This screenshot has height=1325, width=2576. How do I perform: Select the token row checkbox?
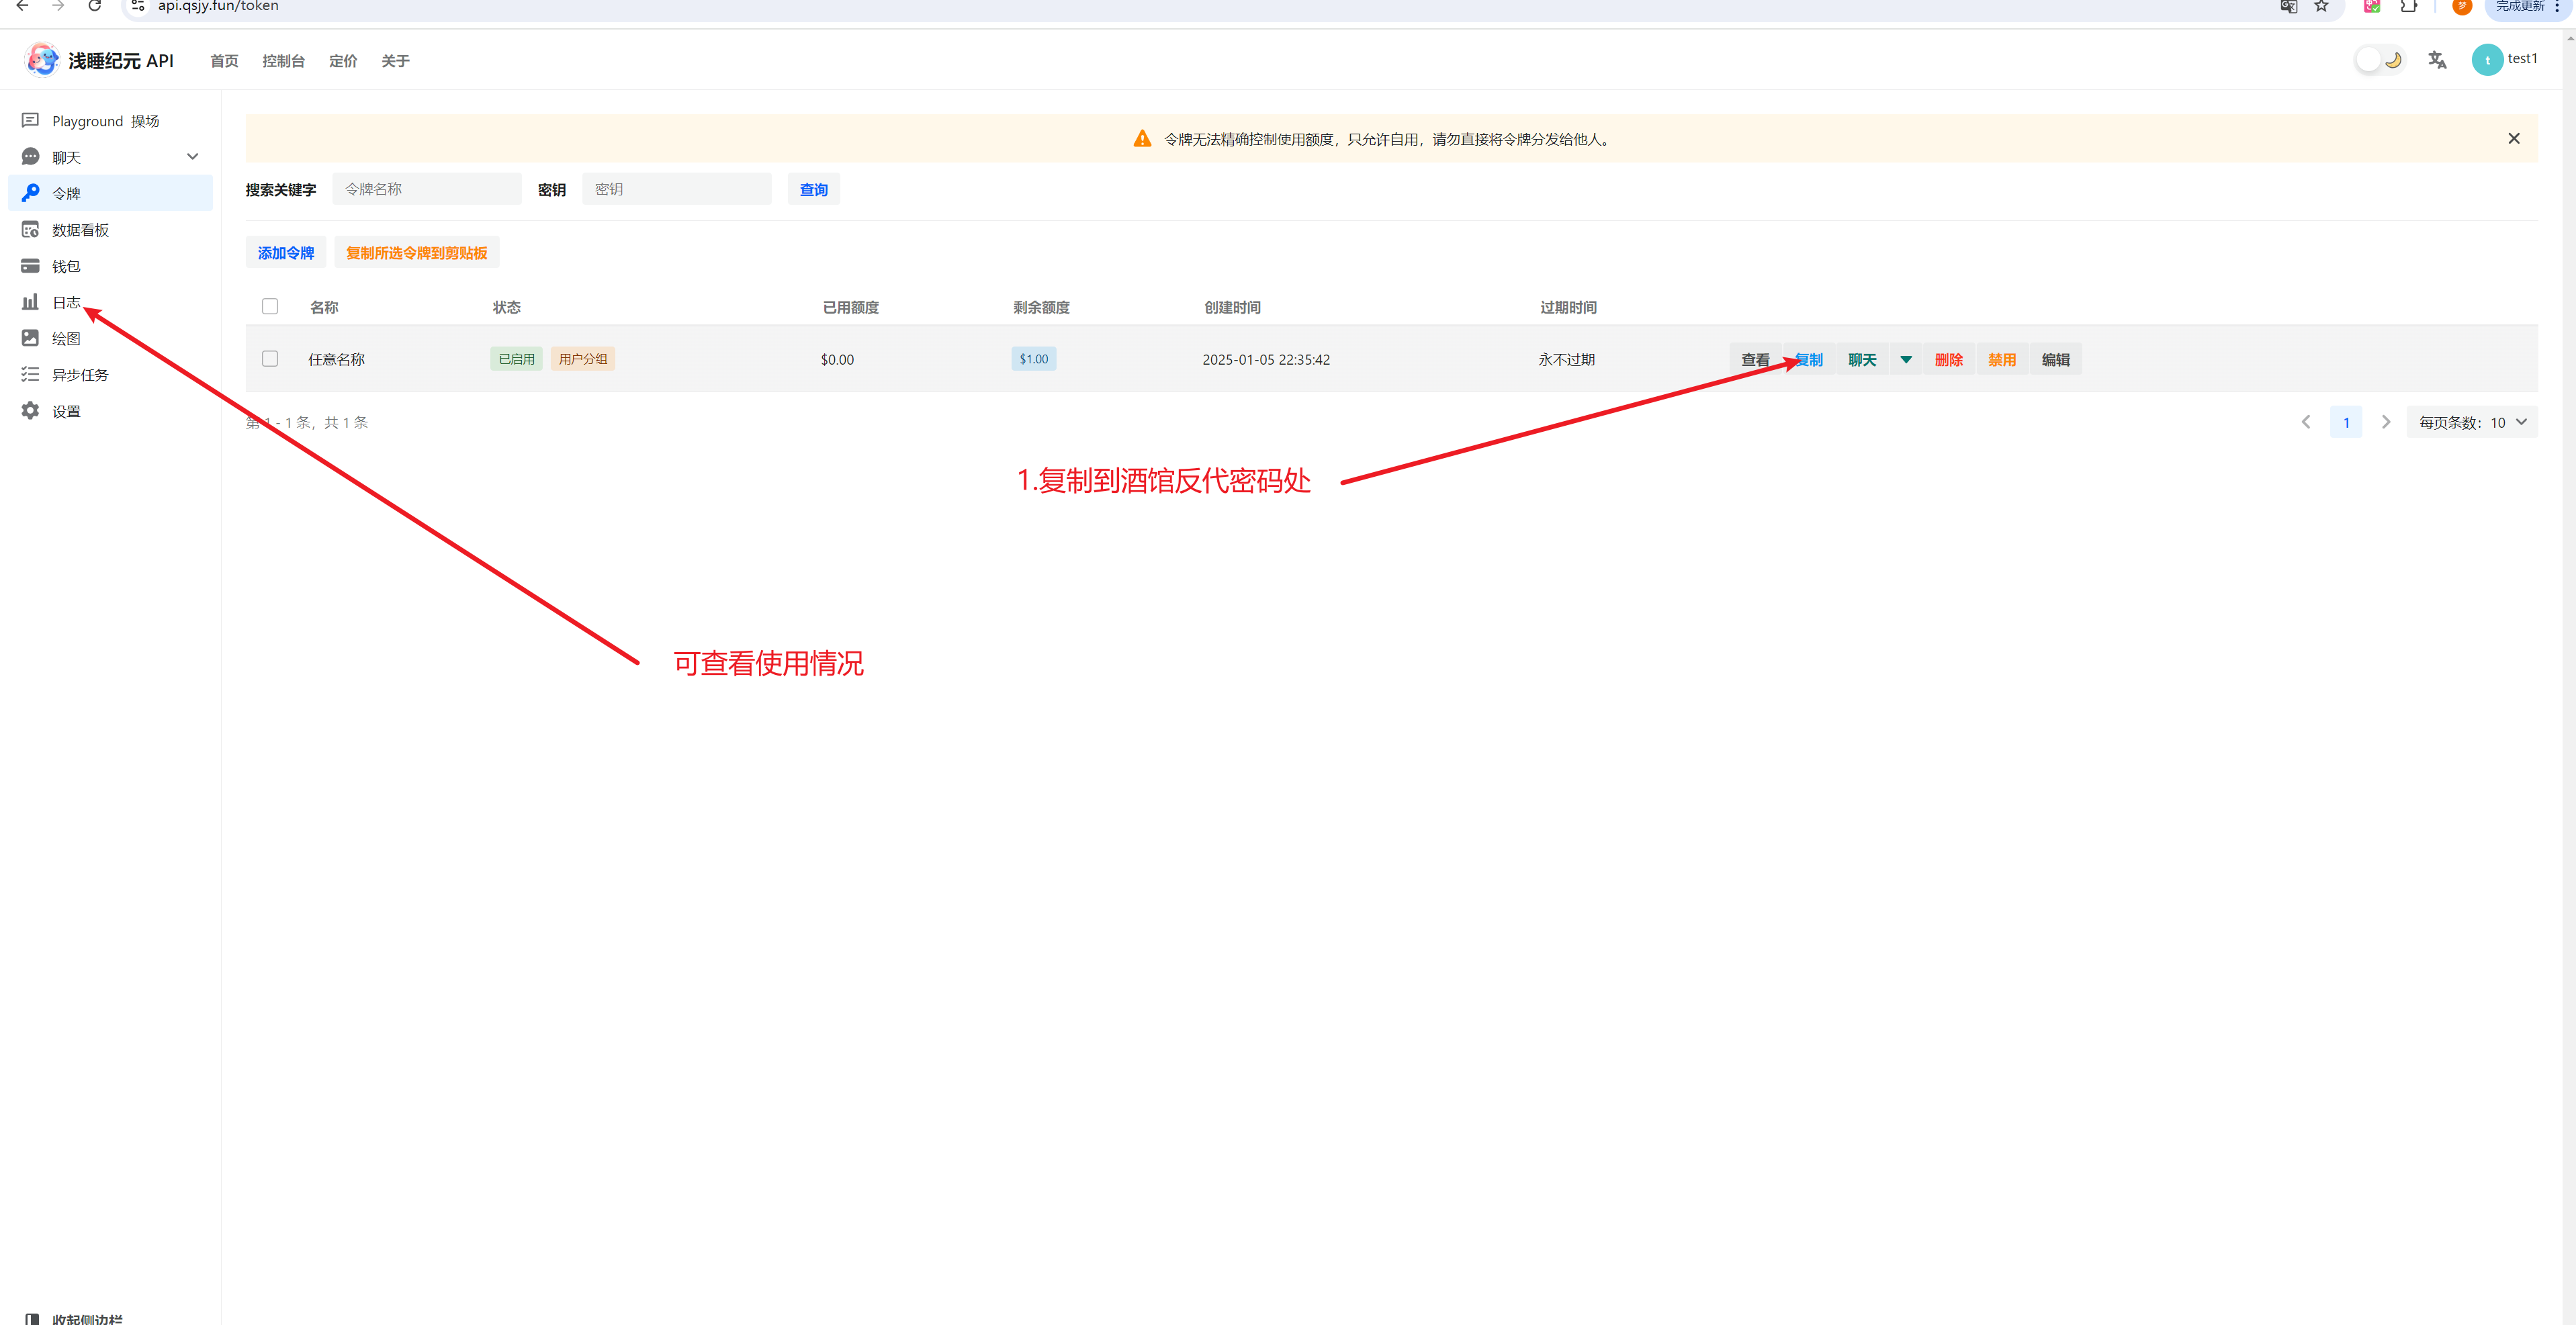click(x=270, y=359)
